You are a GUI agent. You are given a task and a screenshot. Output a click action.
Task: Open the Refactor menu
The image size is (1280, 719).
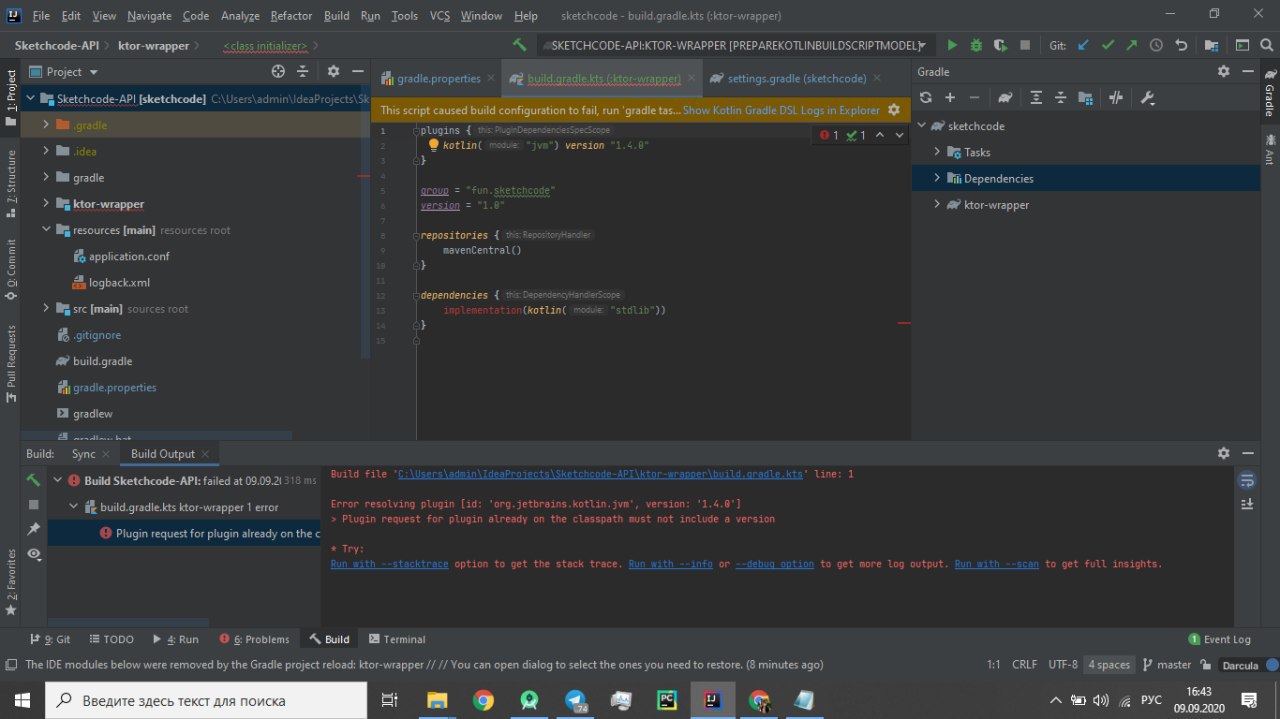click(x=291, y=15)
